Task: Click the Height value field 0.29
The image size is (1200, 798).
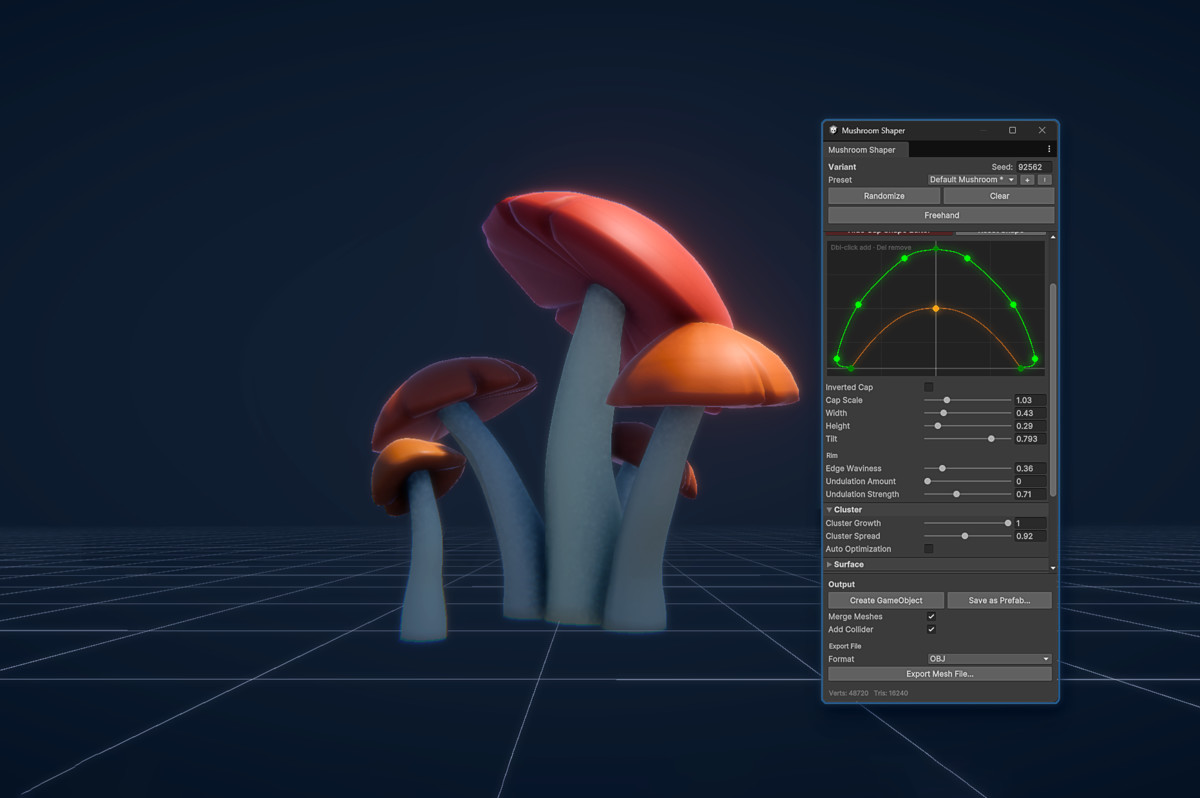Action: click(x=1030, y=426)
